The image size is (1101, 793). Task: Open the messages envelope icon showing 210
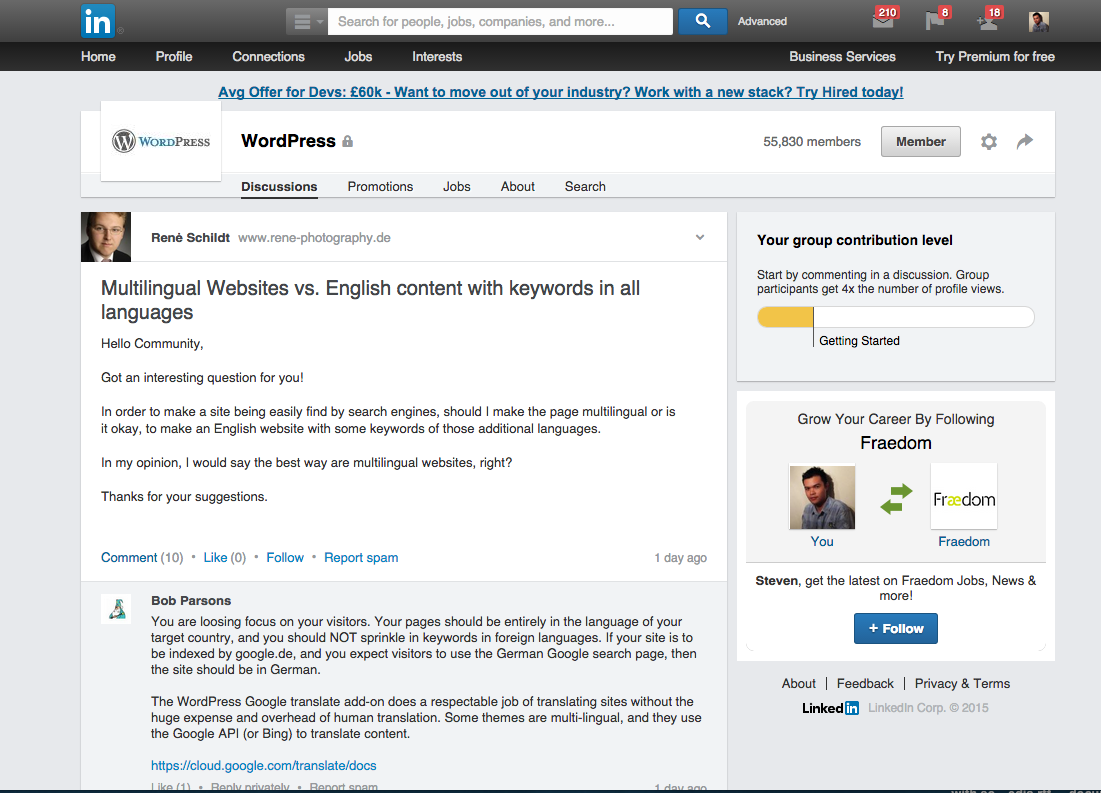[x=885, y=18]
